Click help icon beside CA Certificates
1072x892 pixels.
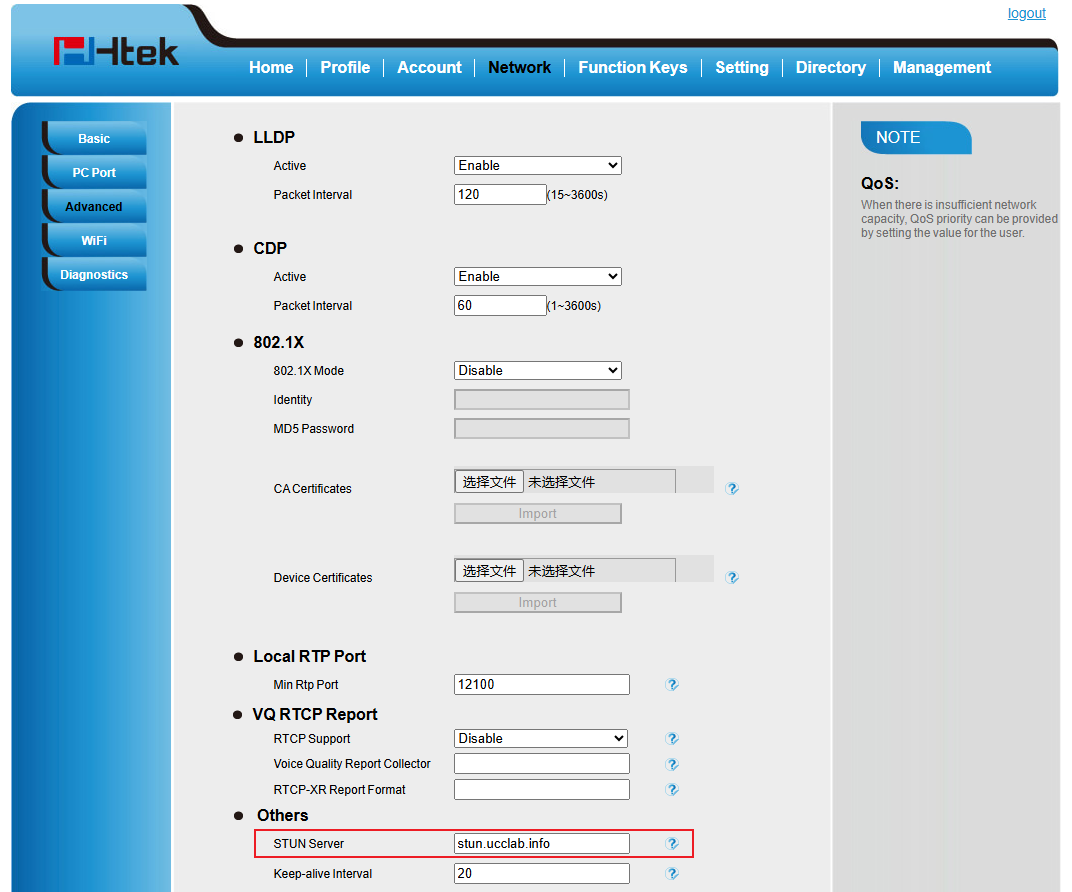click(732, 489)
